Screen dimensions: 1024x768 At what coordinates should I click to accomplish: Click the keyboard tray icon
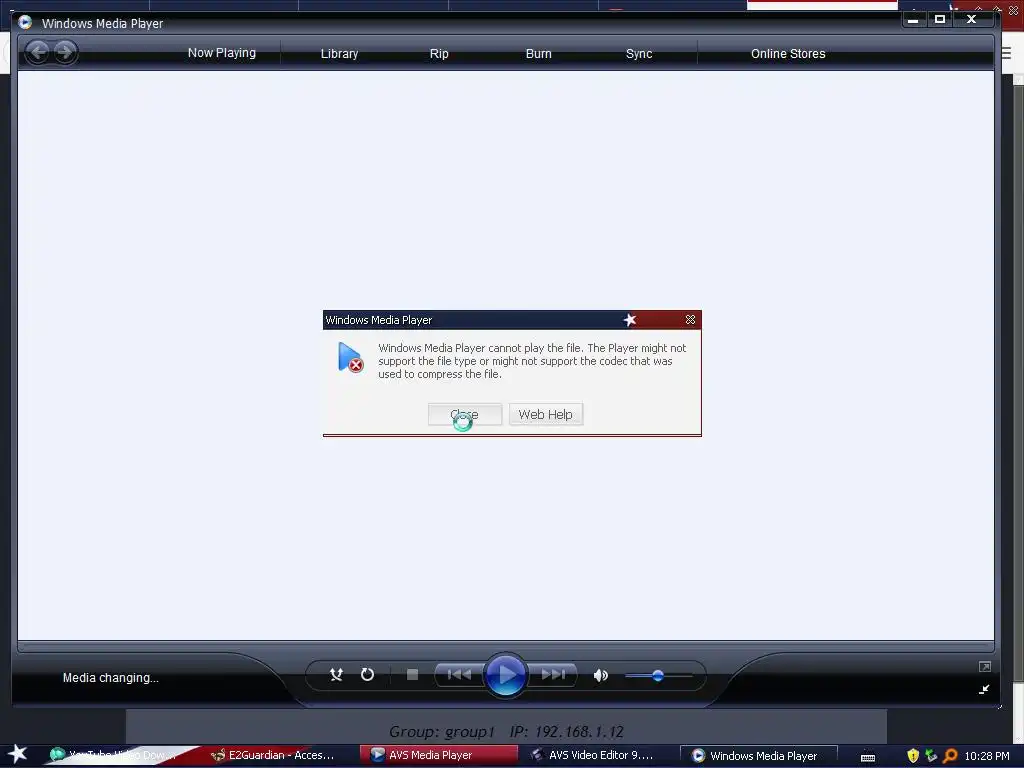pyautogui.click(x=868, y=757)
